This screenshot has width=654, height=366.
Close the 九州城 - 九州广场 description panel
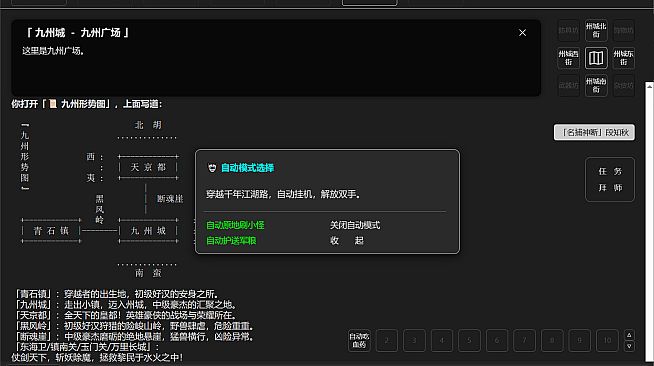coord(522,33)
